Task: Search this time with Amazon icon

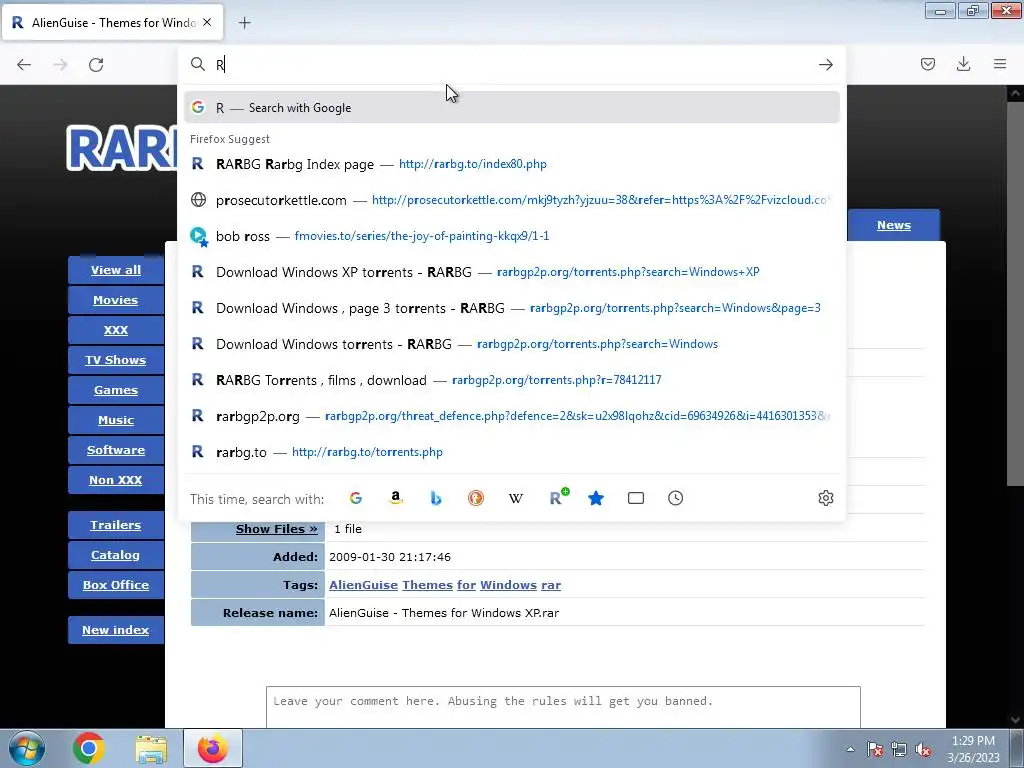Action: 396,498
